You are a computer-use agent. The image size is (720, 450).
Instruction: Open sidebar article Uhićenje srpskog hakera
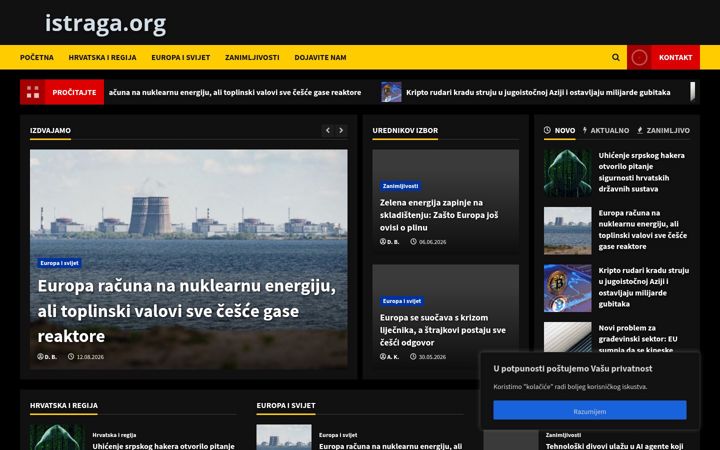641,172
